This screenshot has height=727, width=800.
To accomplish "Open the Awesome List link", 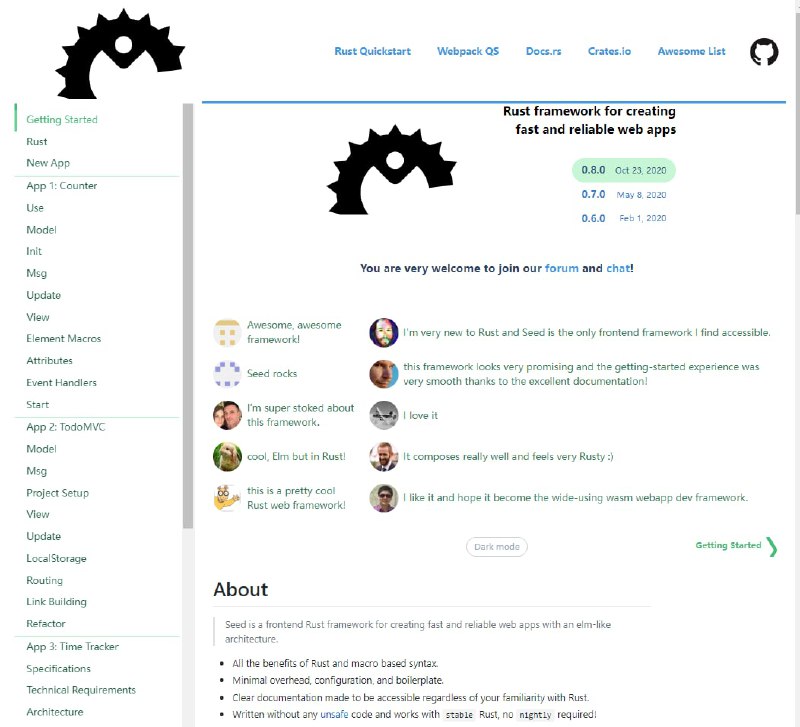I will [x=691, y=51].
